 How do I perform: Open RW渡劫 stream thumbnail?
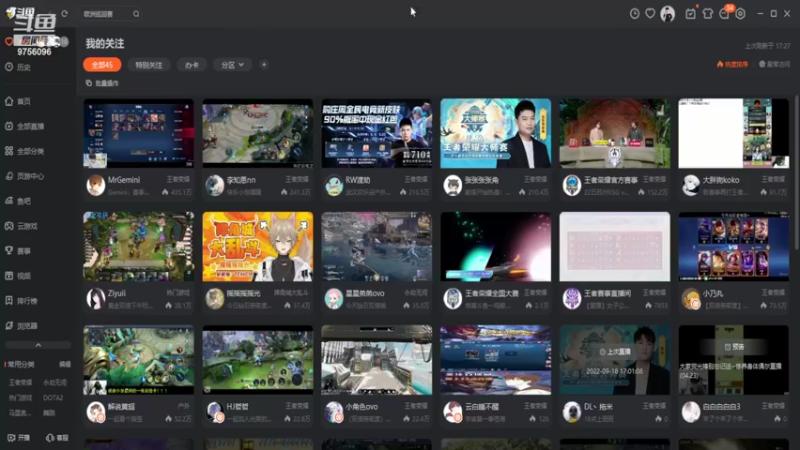coord(377,133)
